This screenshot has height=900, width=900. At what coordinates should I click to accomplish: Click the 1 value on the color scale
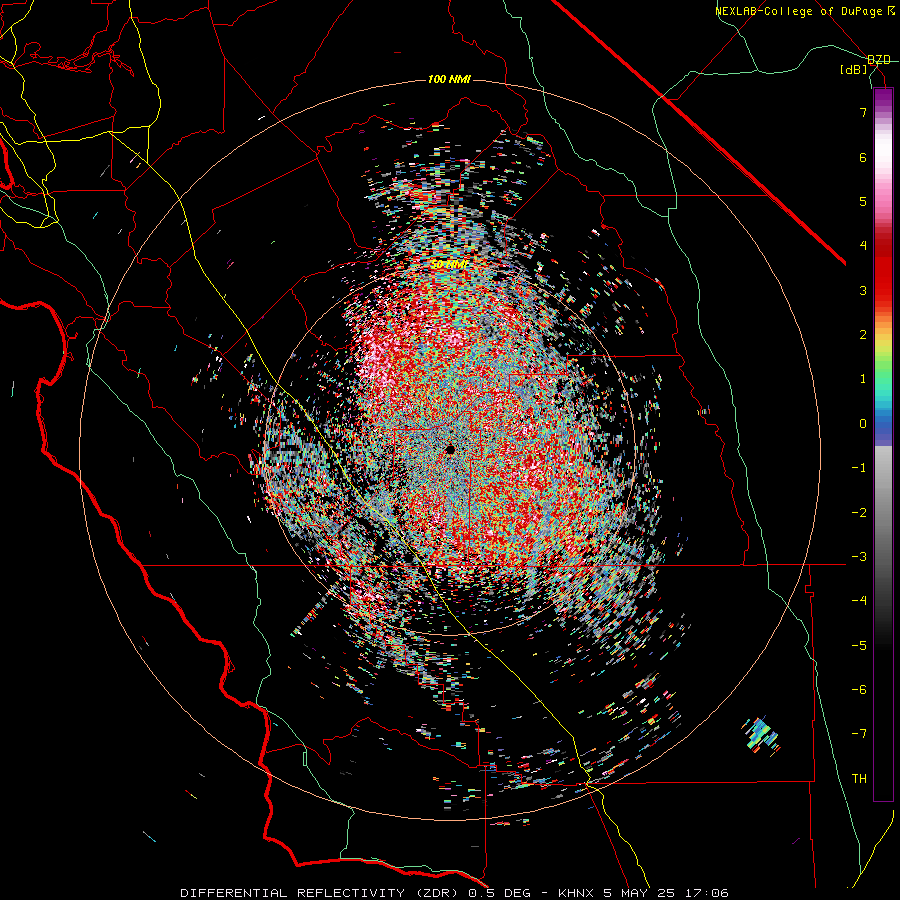pos(863,379)
